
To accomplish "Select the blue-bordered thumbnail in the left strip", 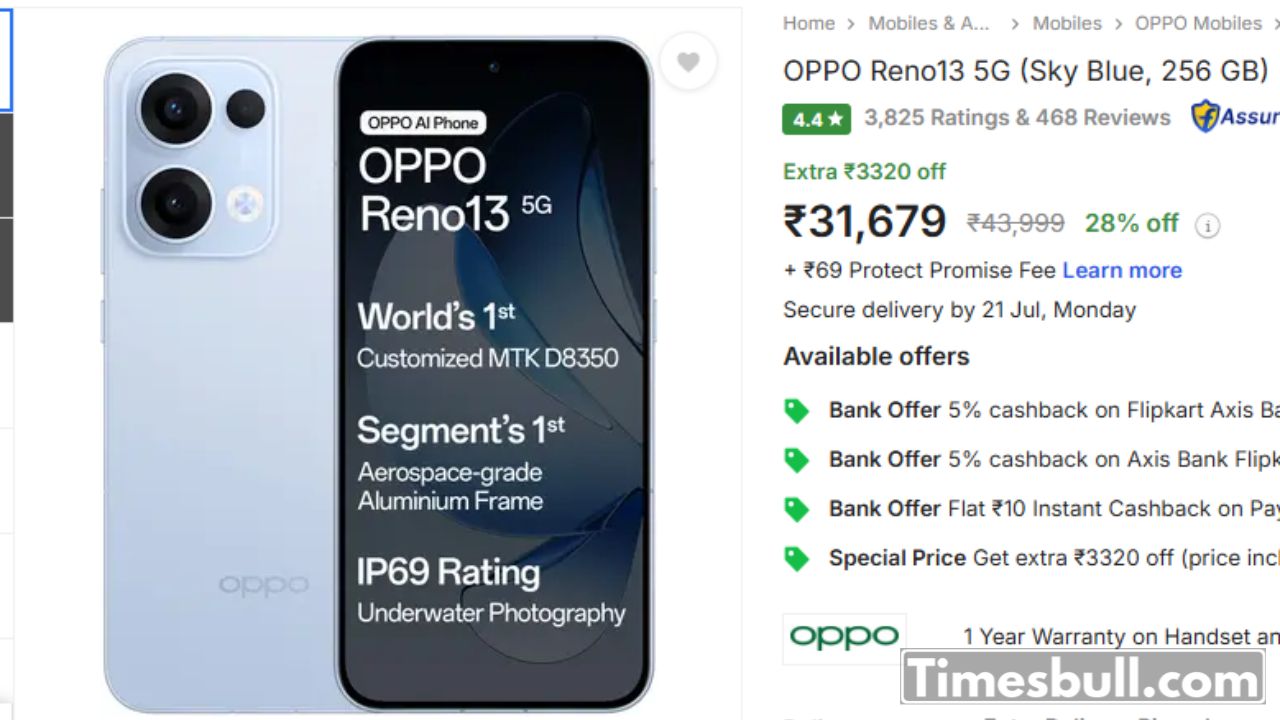I will (5, 61).
